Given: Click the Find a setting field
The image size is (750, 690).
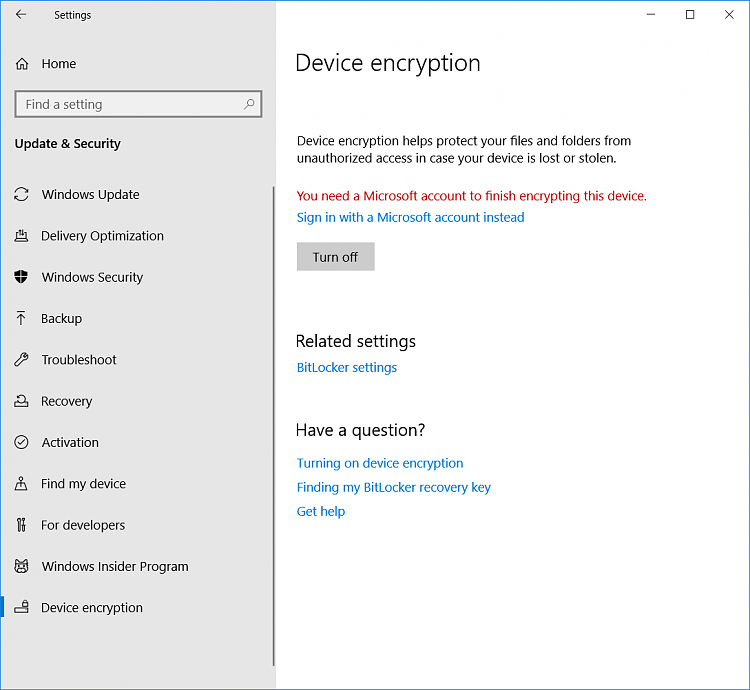Looking at the screenshot, I should tap(138, 104).
